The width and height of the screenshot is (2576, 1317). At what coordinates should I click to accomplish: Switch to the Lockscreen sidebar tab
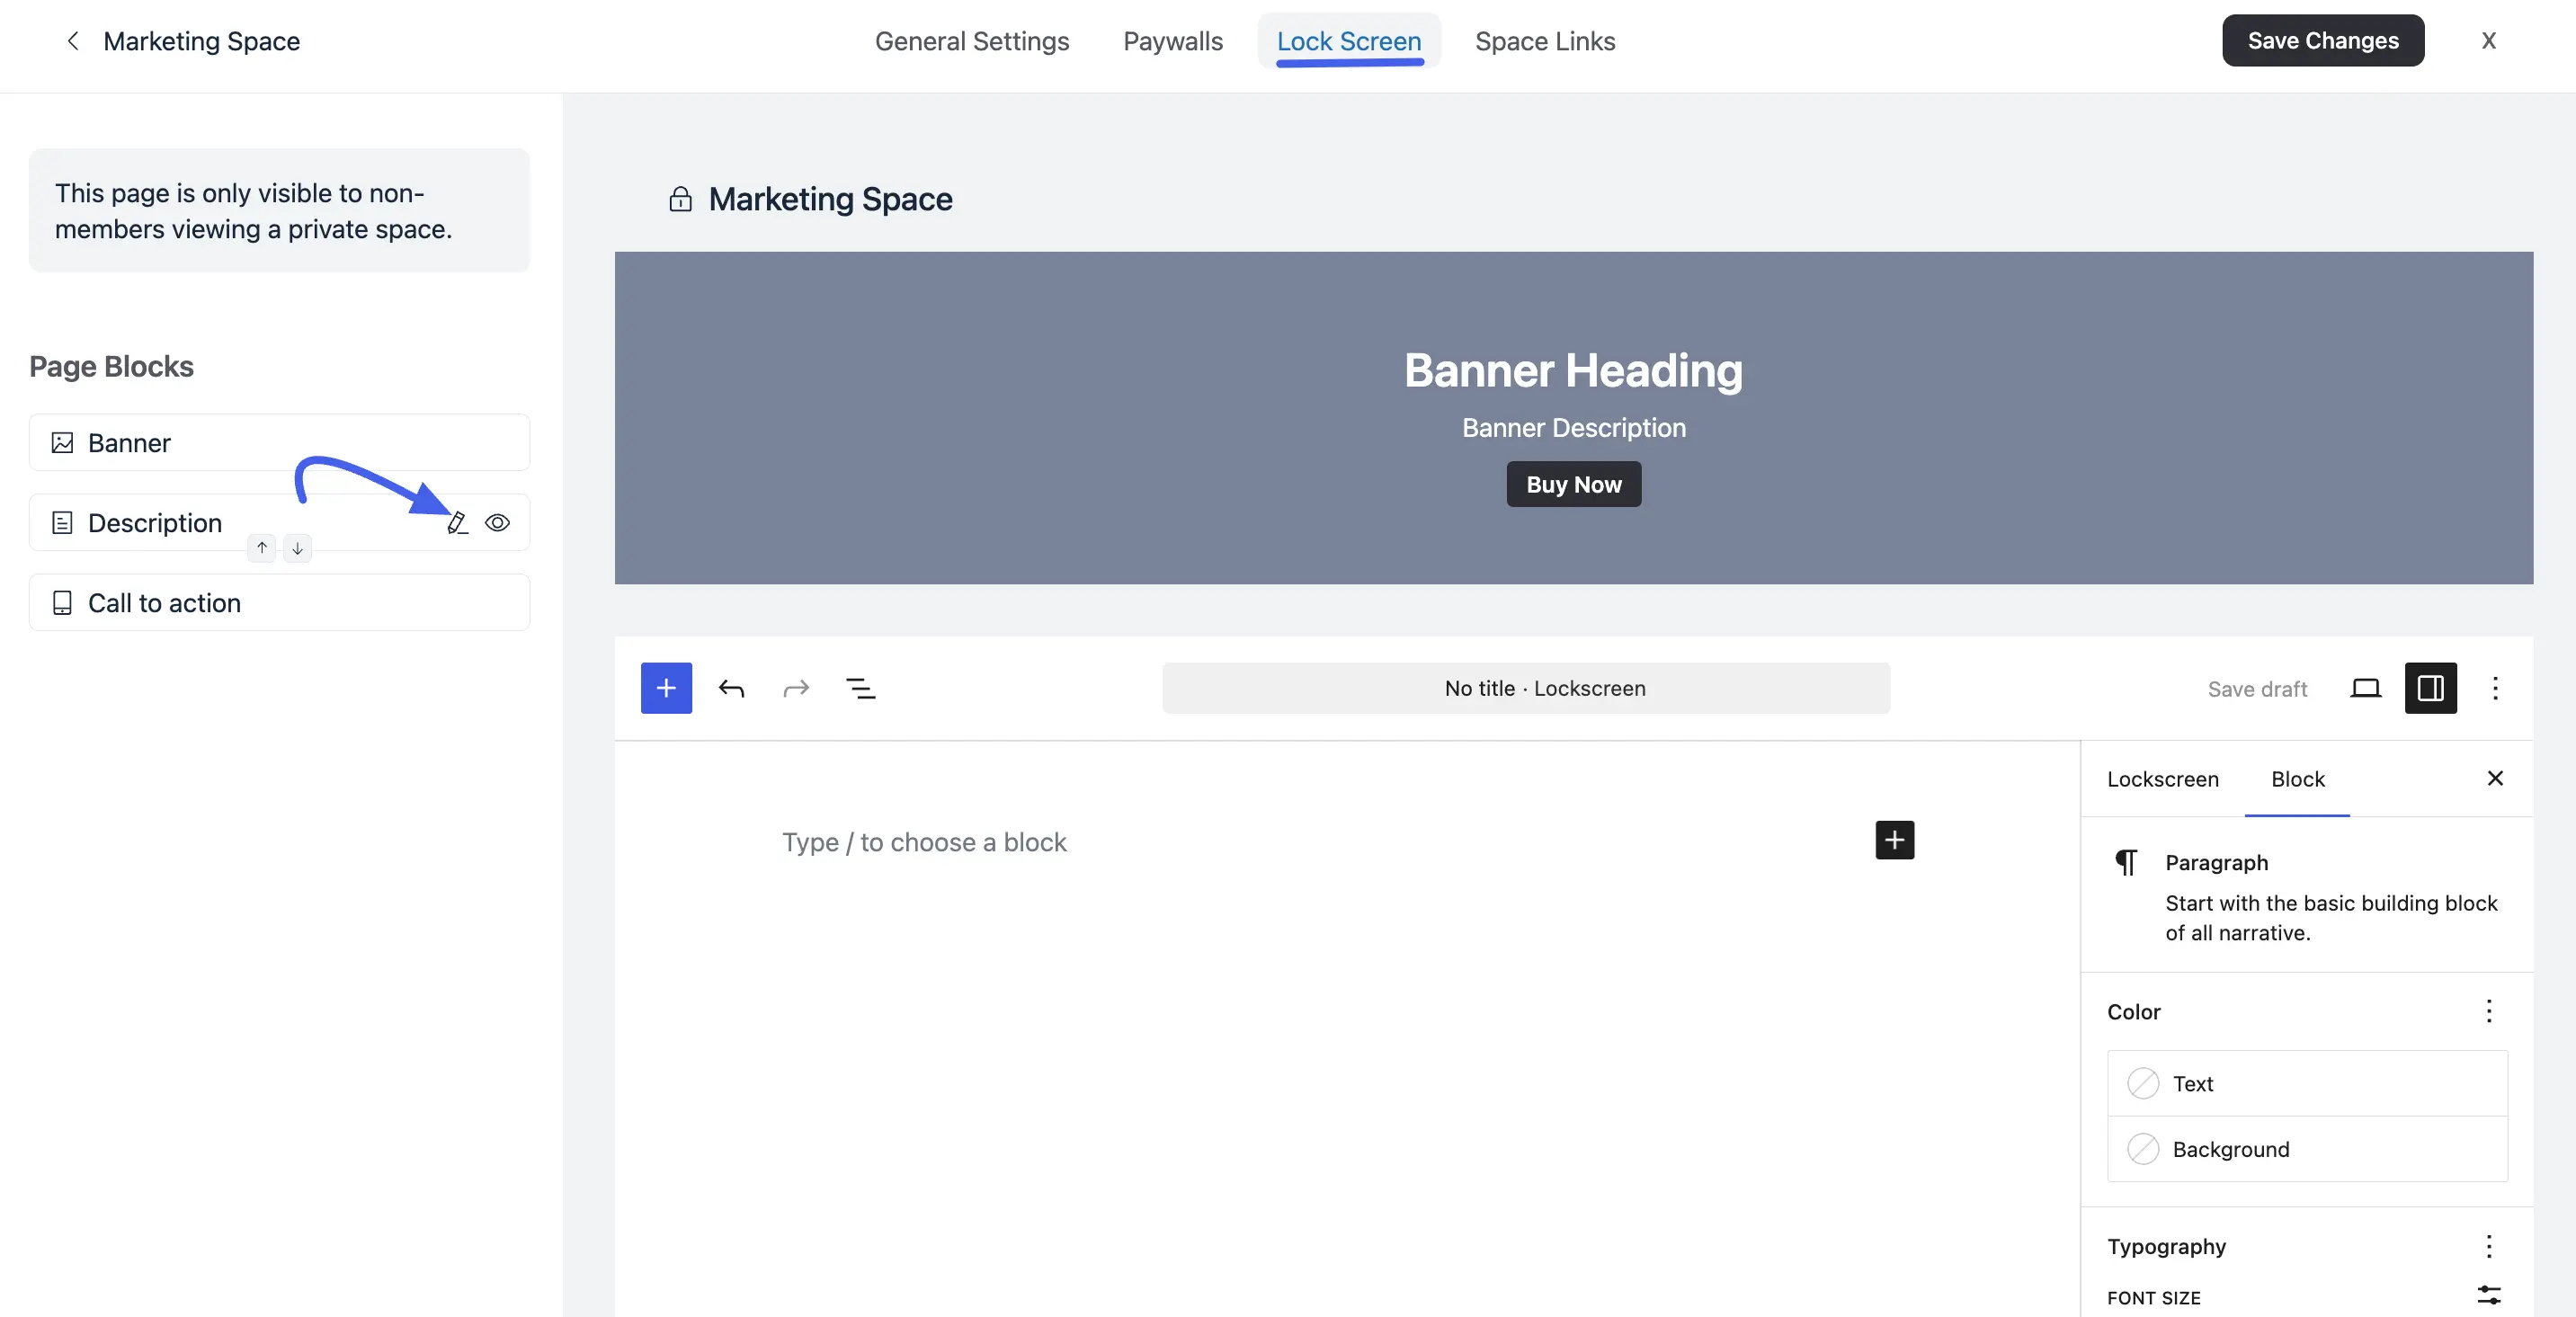[x=2162, y=779]
